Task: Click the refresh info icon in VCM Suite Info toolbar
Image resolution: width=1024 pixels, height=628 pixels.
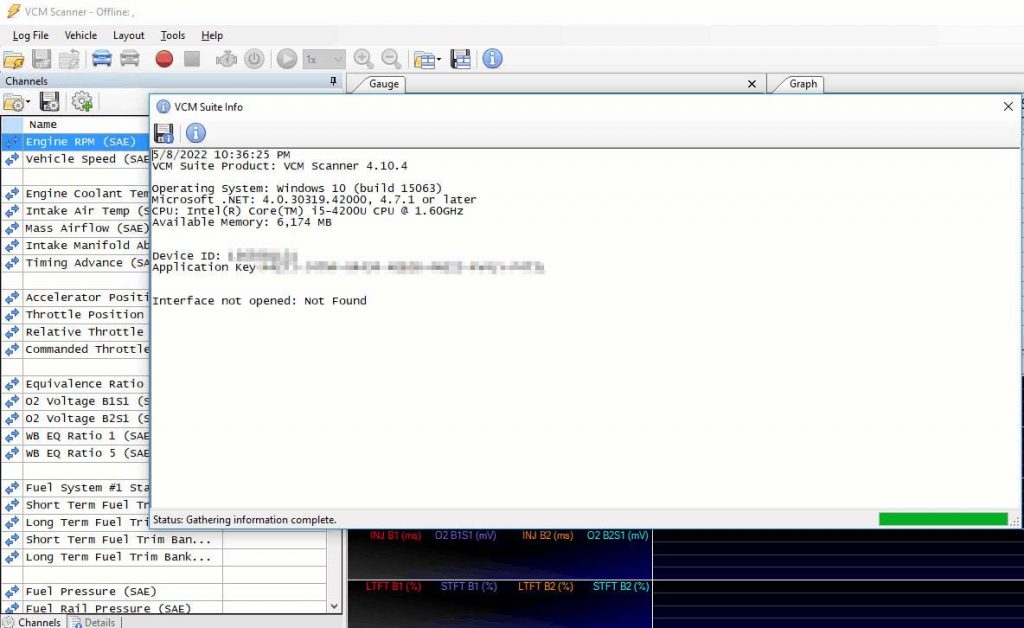Action: coord(196,133)
